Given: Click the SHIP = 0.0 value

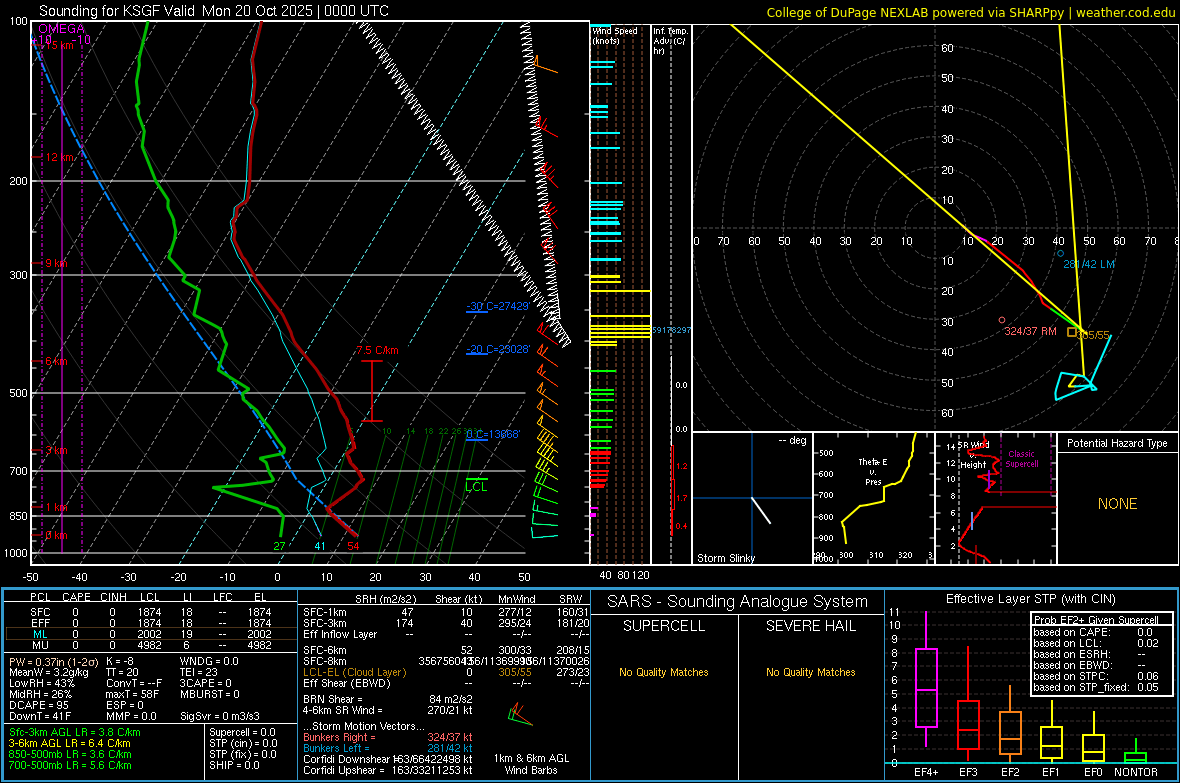Looking at the screenshot, I should pyautogui.click(x=234, y=765).
